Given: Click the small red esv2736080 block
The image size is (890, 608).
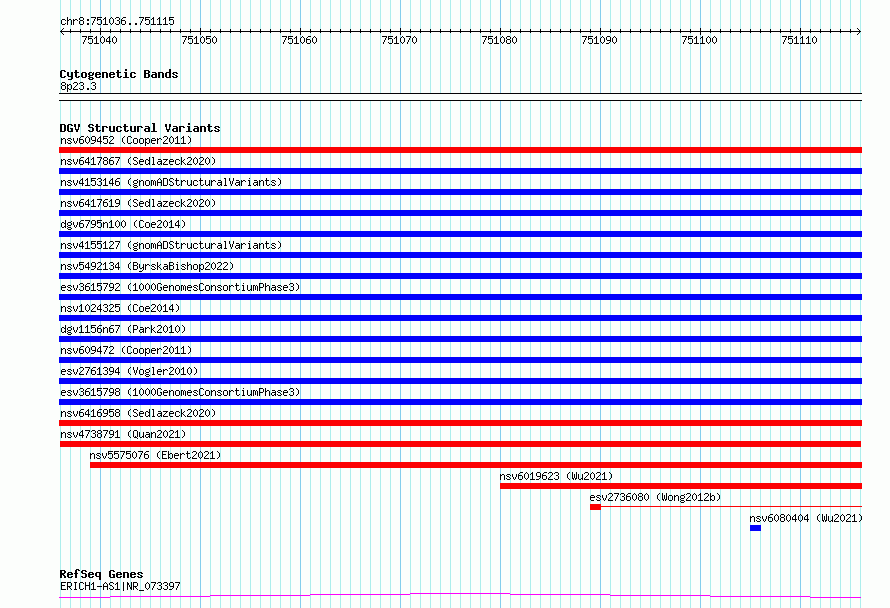Looking at the screenshot, I should pos(595,507).
